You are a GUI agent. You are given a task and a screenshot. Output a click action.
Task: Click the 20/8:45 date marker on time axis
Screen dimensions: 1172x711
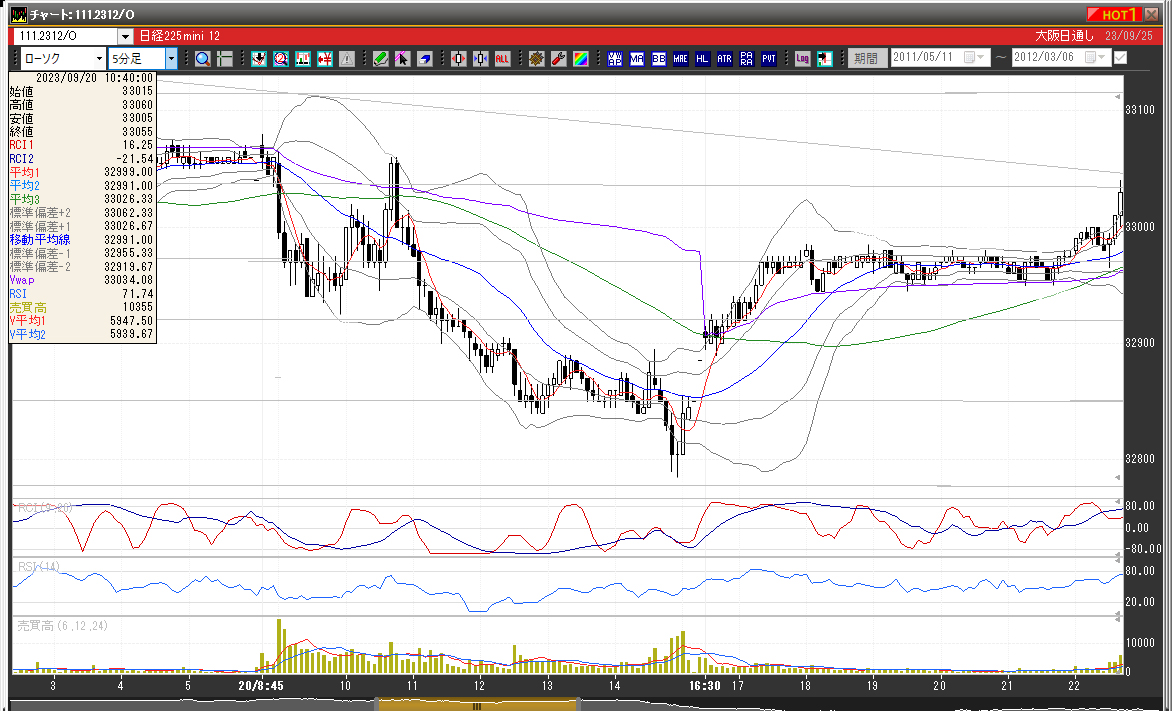261,686
